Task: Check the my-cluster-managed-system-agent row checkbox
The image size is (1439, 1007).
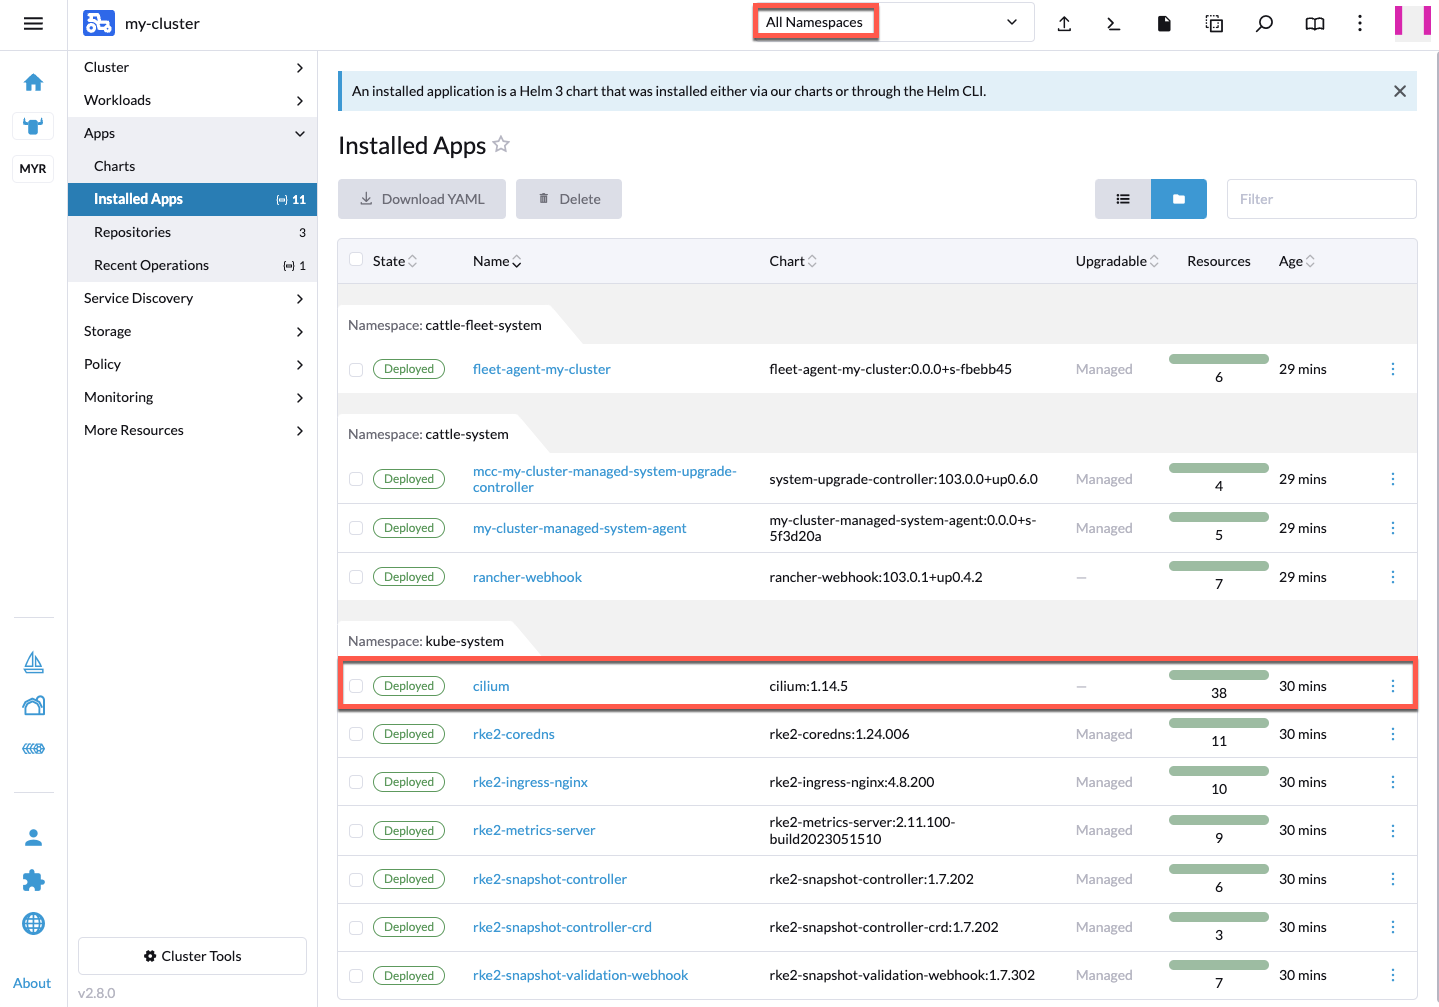Action: coord(356,528)
